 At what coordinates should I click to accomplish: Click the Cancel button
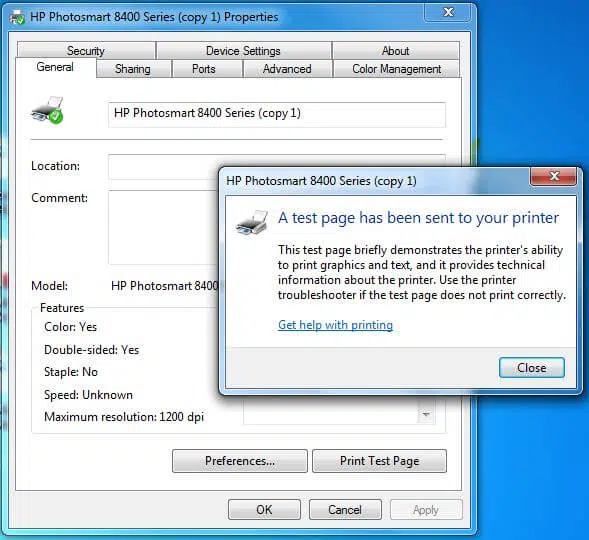(x=345, y=510)
